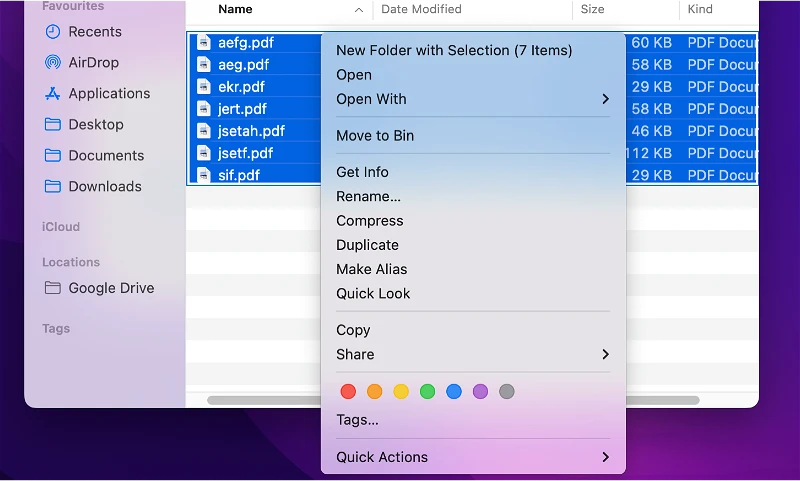Select the file name jsetah.pdf
The height and width of the screenshot is (481, 800).
pos(251,131)
